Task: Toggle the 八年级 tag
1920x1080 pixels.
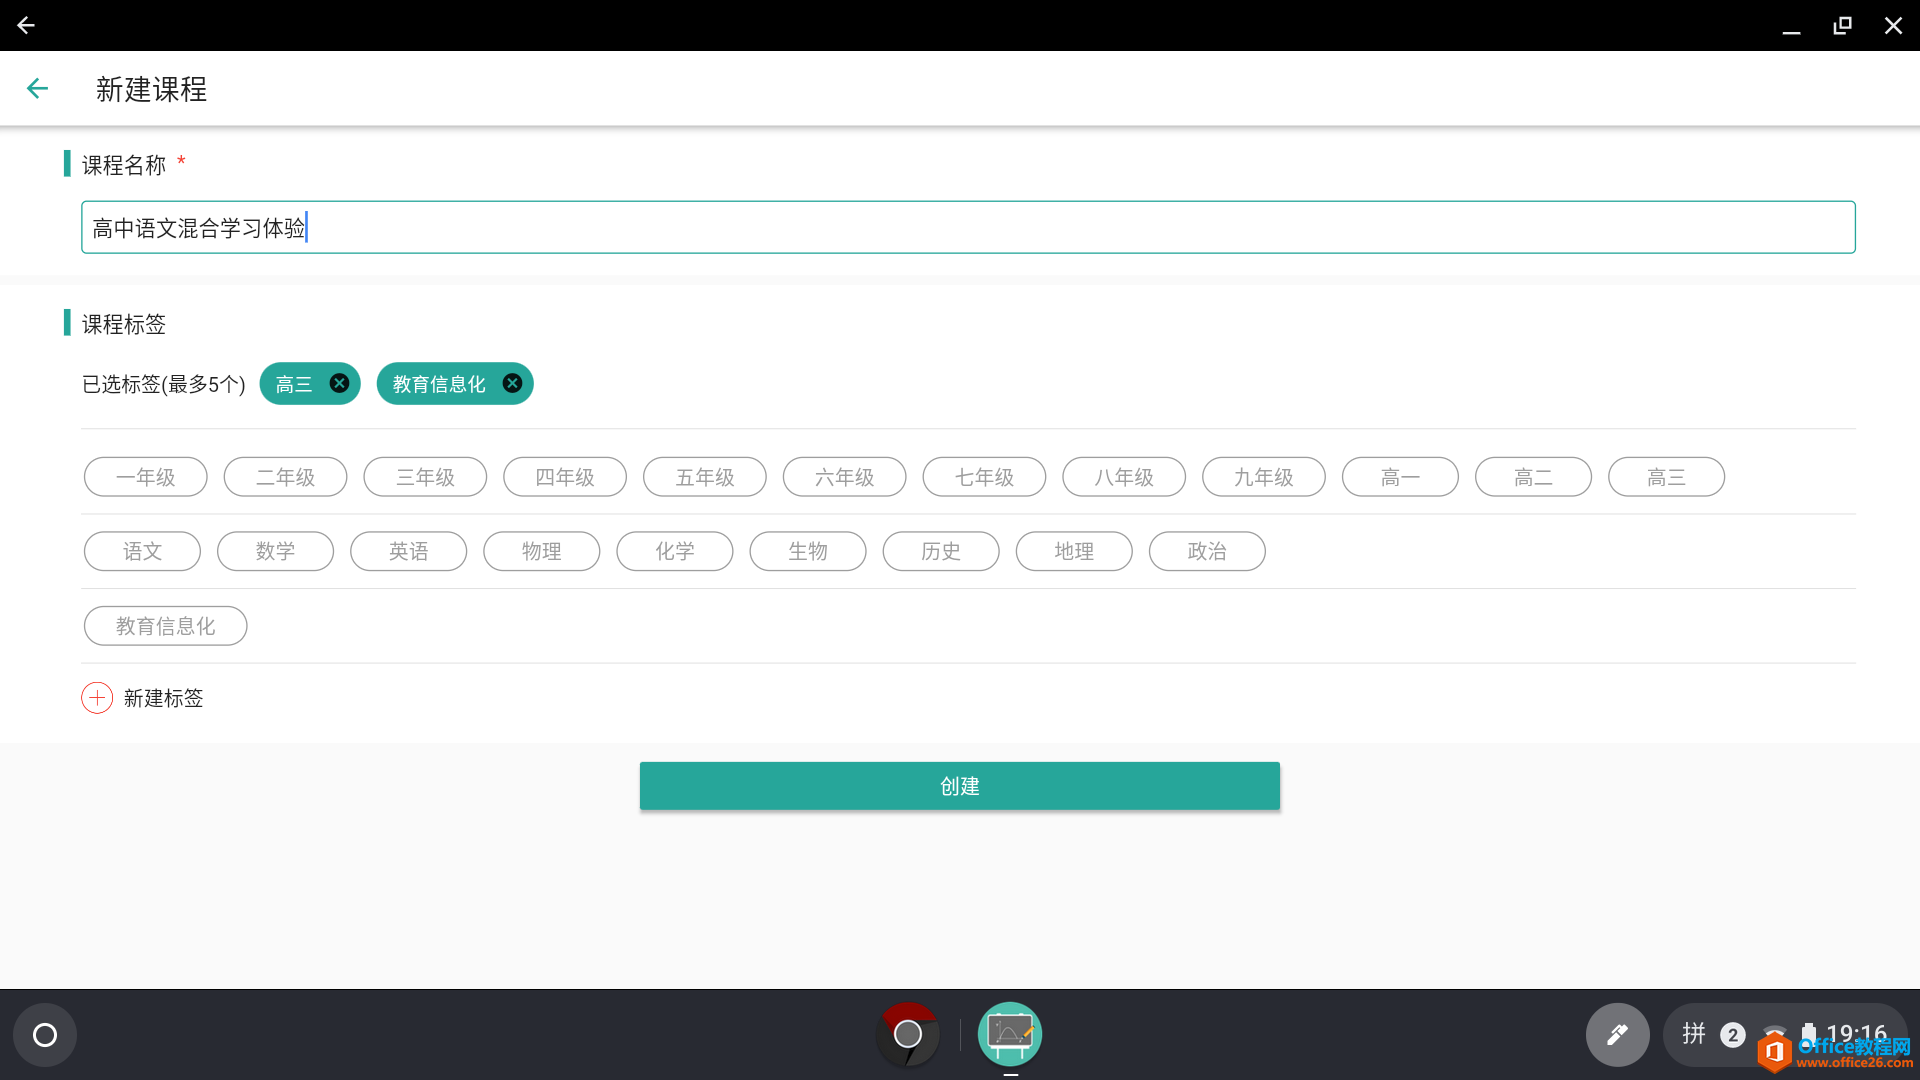Action: pyautogui.click(x=1124, y=477)
